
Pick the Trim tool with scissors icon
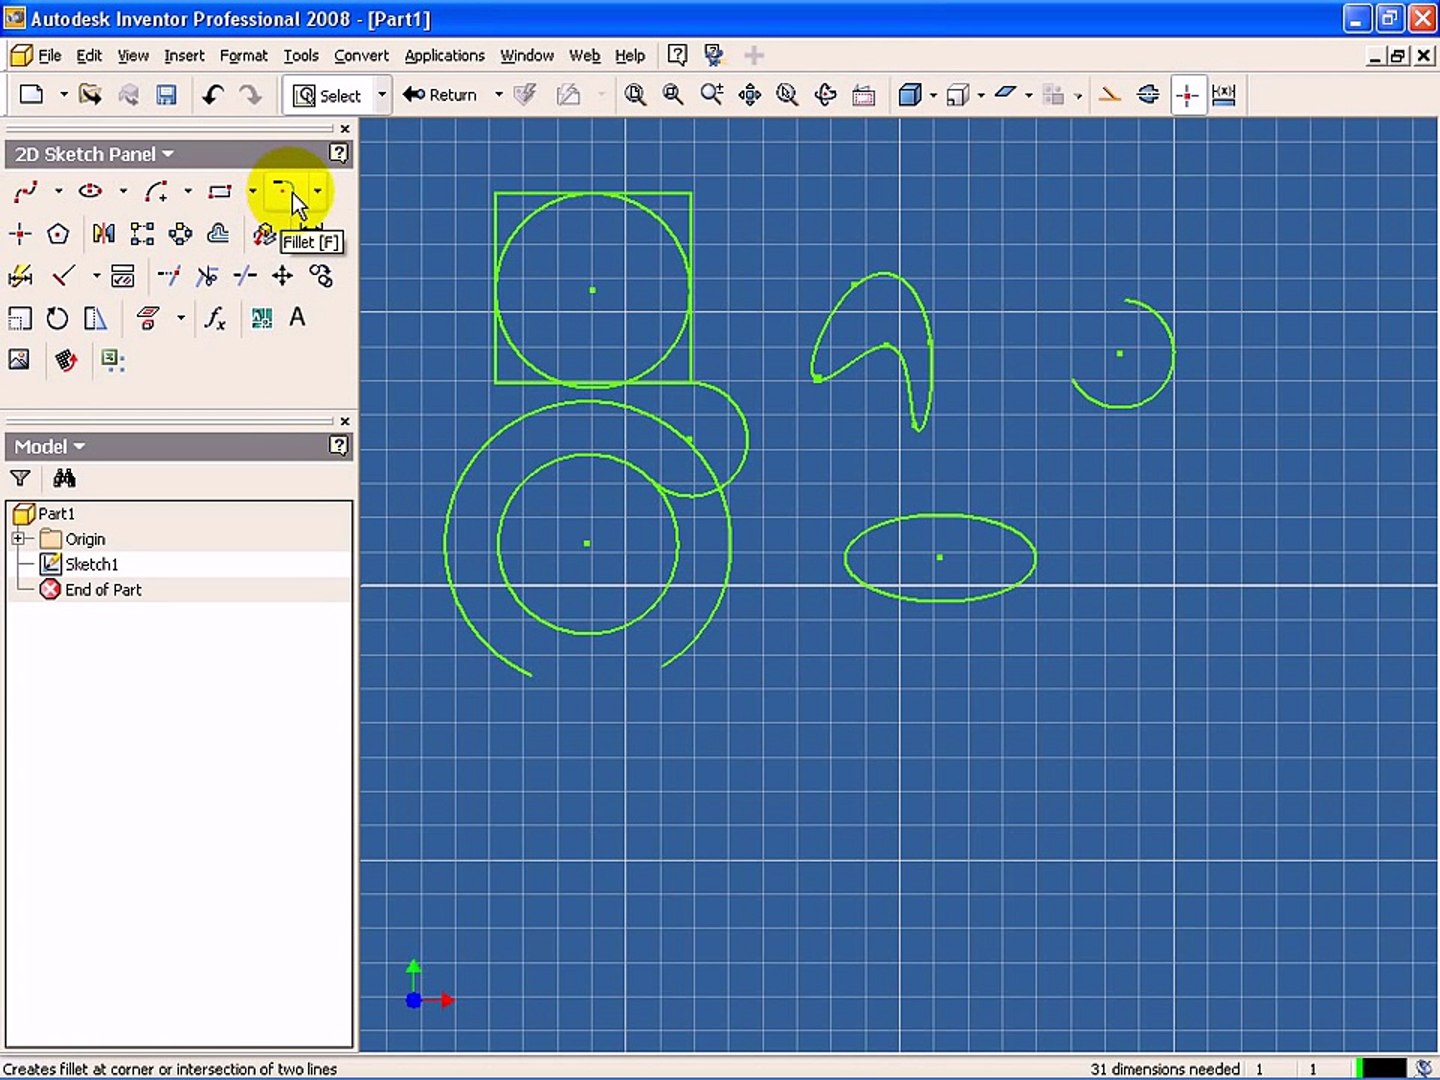pos(207,276)
